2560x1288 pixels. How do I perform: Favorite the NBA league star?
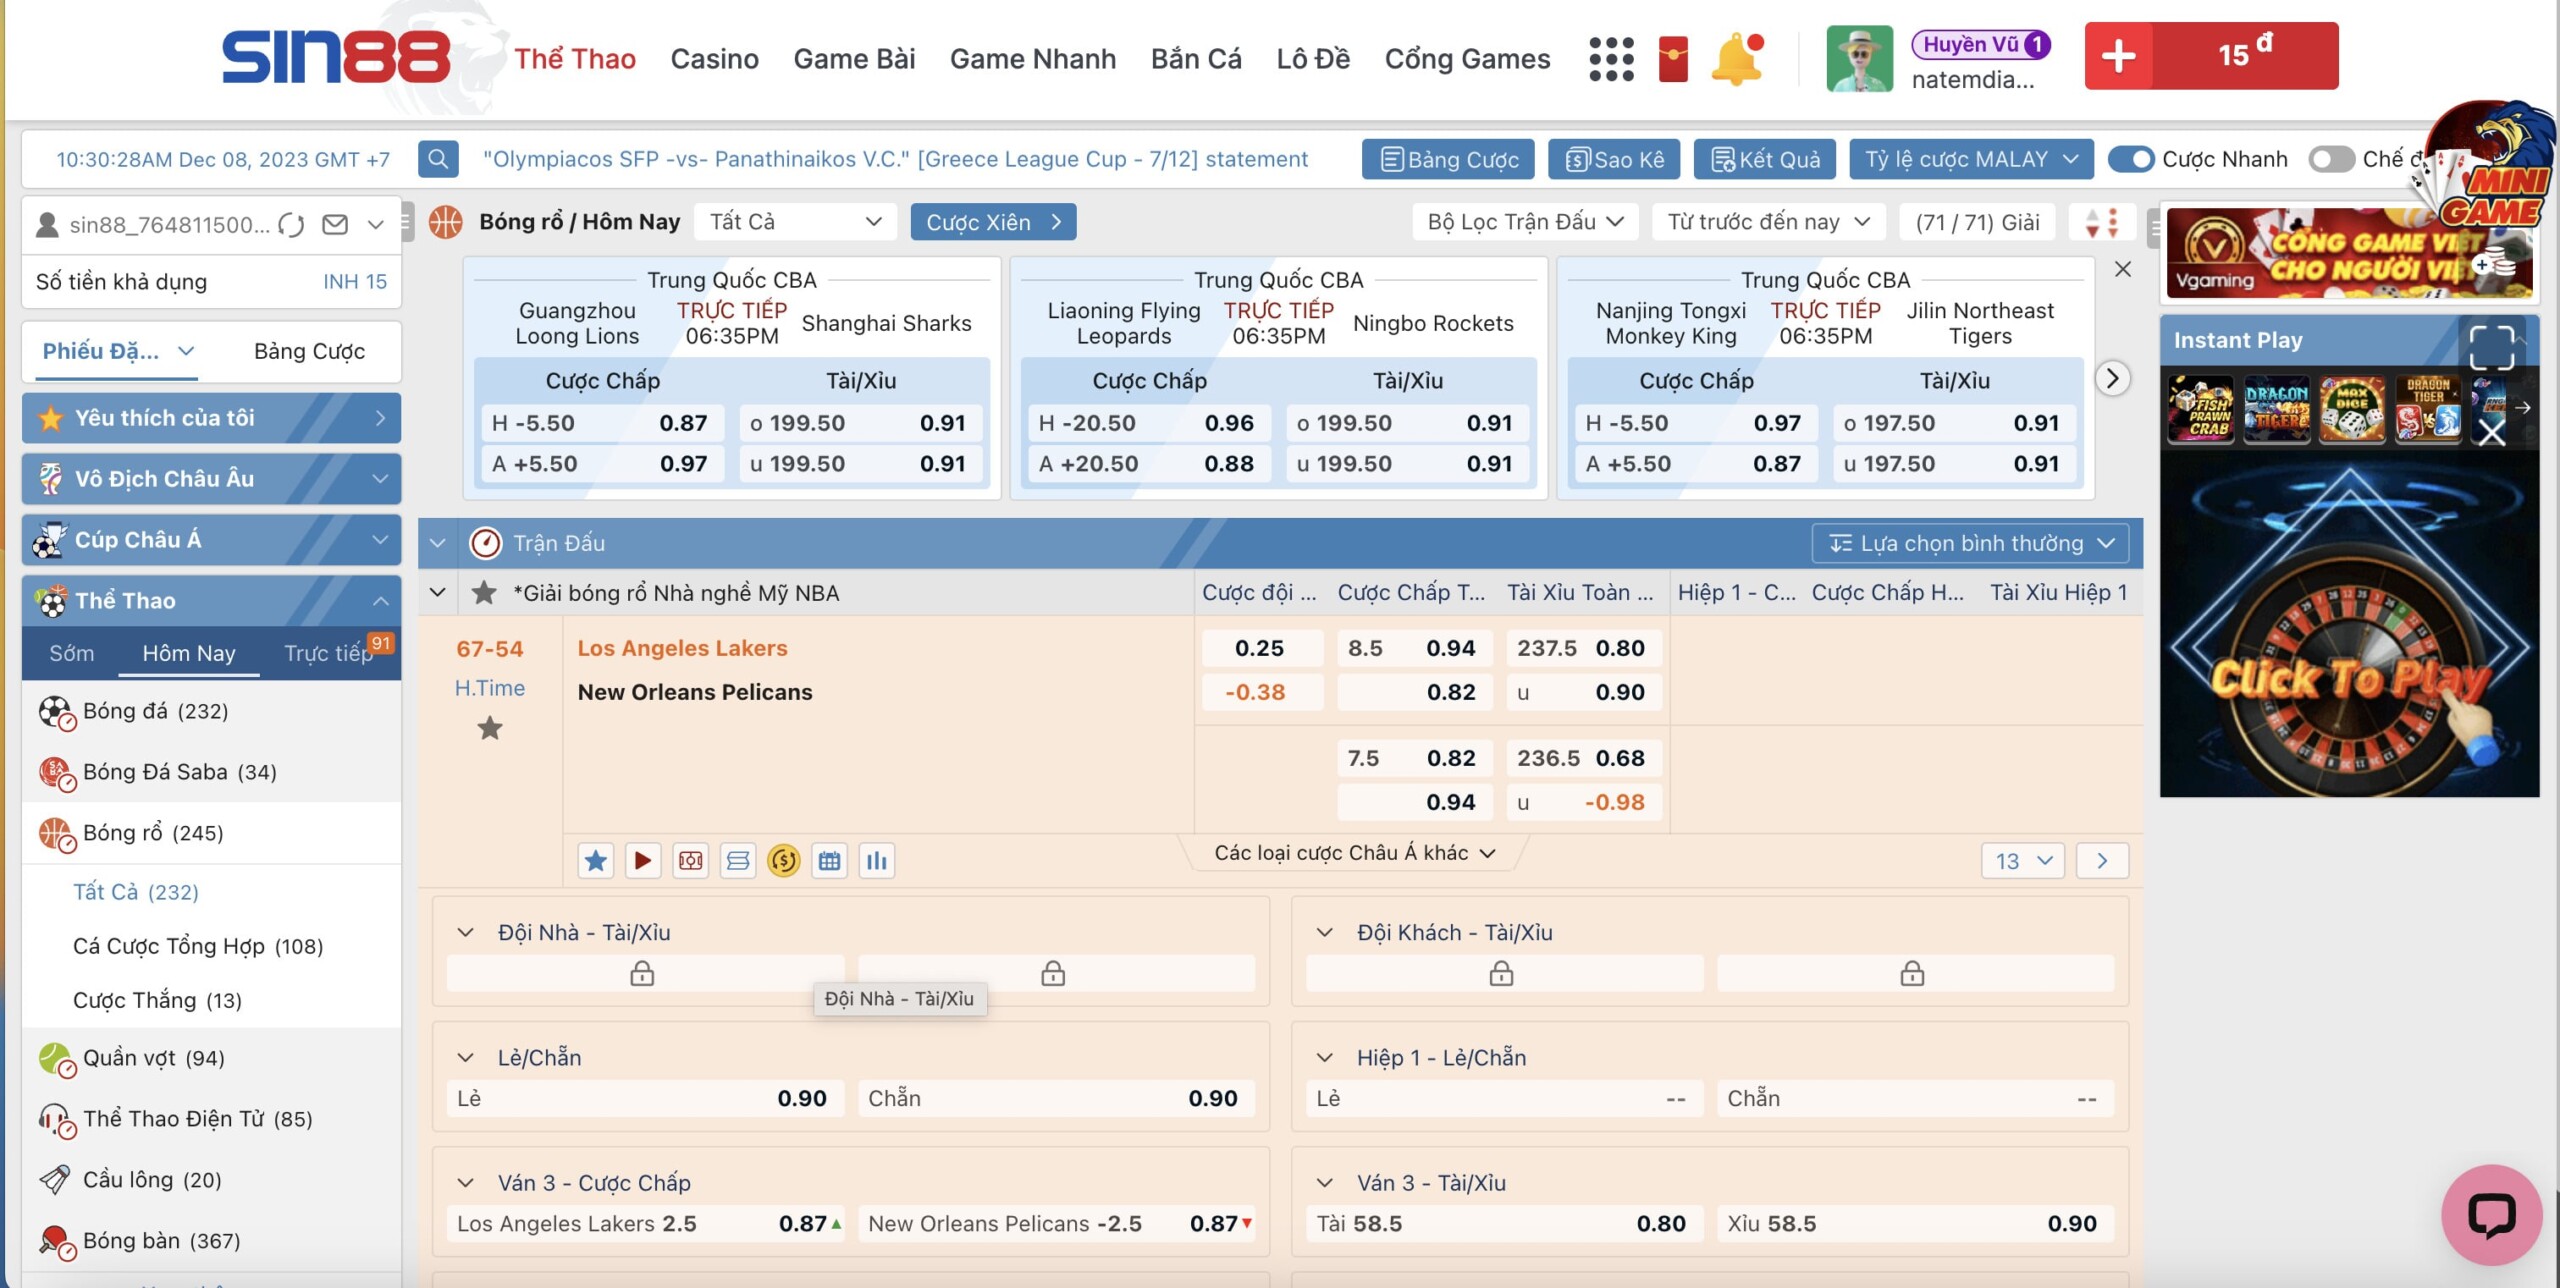[x=484, y=593]
